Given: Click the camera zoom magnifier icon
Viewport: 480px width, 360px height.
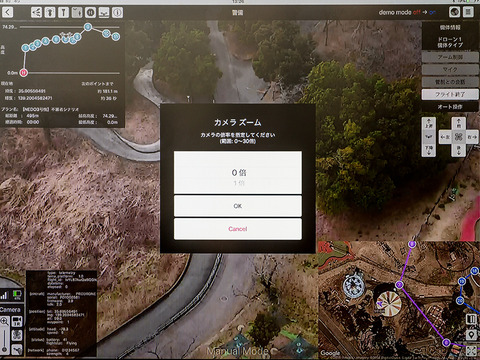Looking at the screenshot, I should click(x=4, y=322).
